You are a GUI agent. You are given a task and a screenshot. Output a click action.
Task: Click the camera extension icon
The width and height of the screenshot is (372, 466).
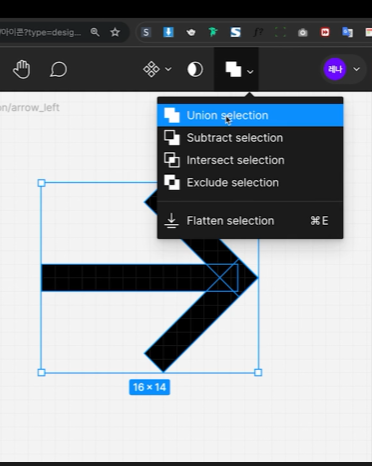pyautogui.click(x=302, y=32)
